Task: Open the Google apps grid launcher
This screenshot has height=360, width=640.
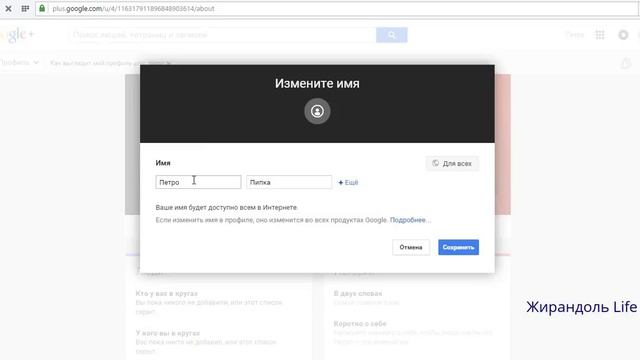Action: pyautogui.click(x=600, y=35)
